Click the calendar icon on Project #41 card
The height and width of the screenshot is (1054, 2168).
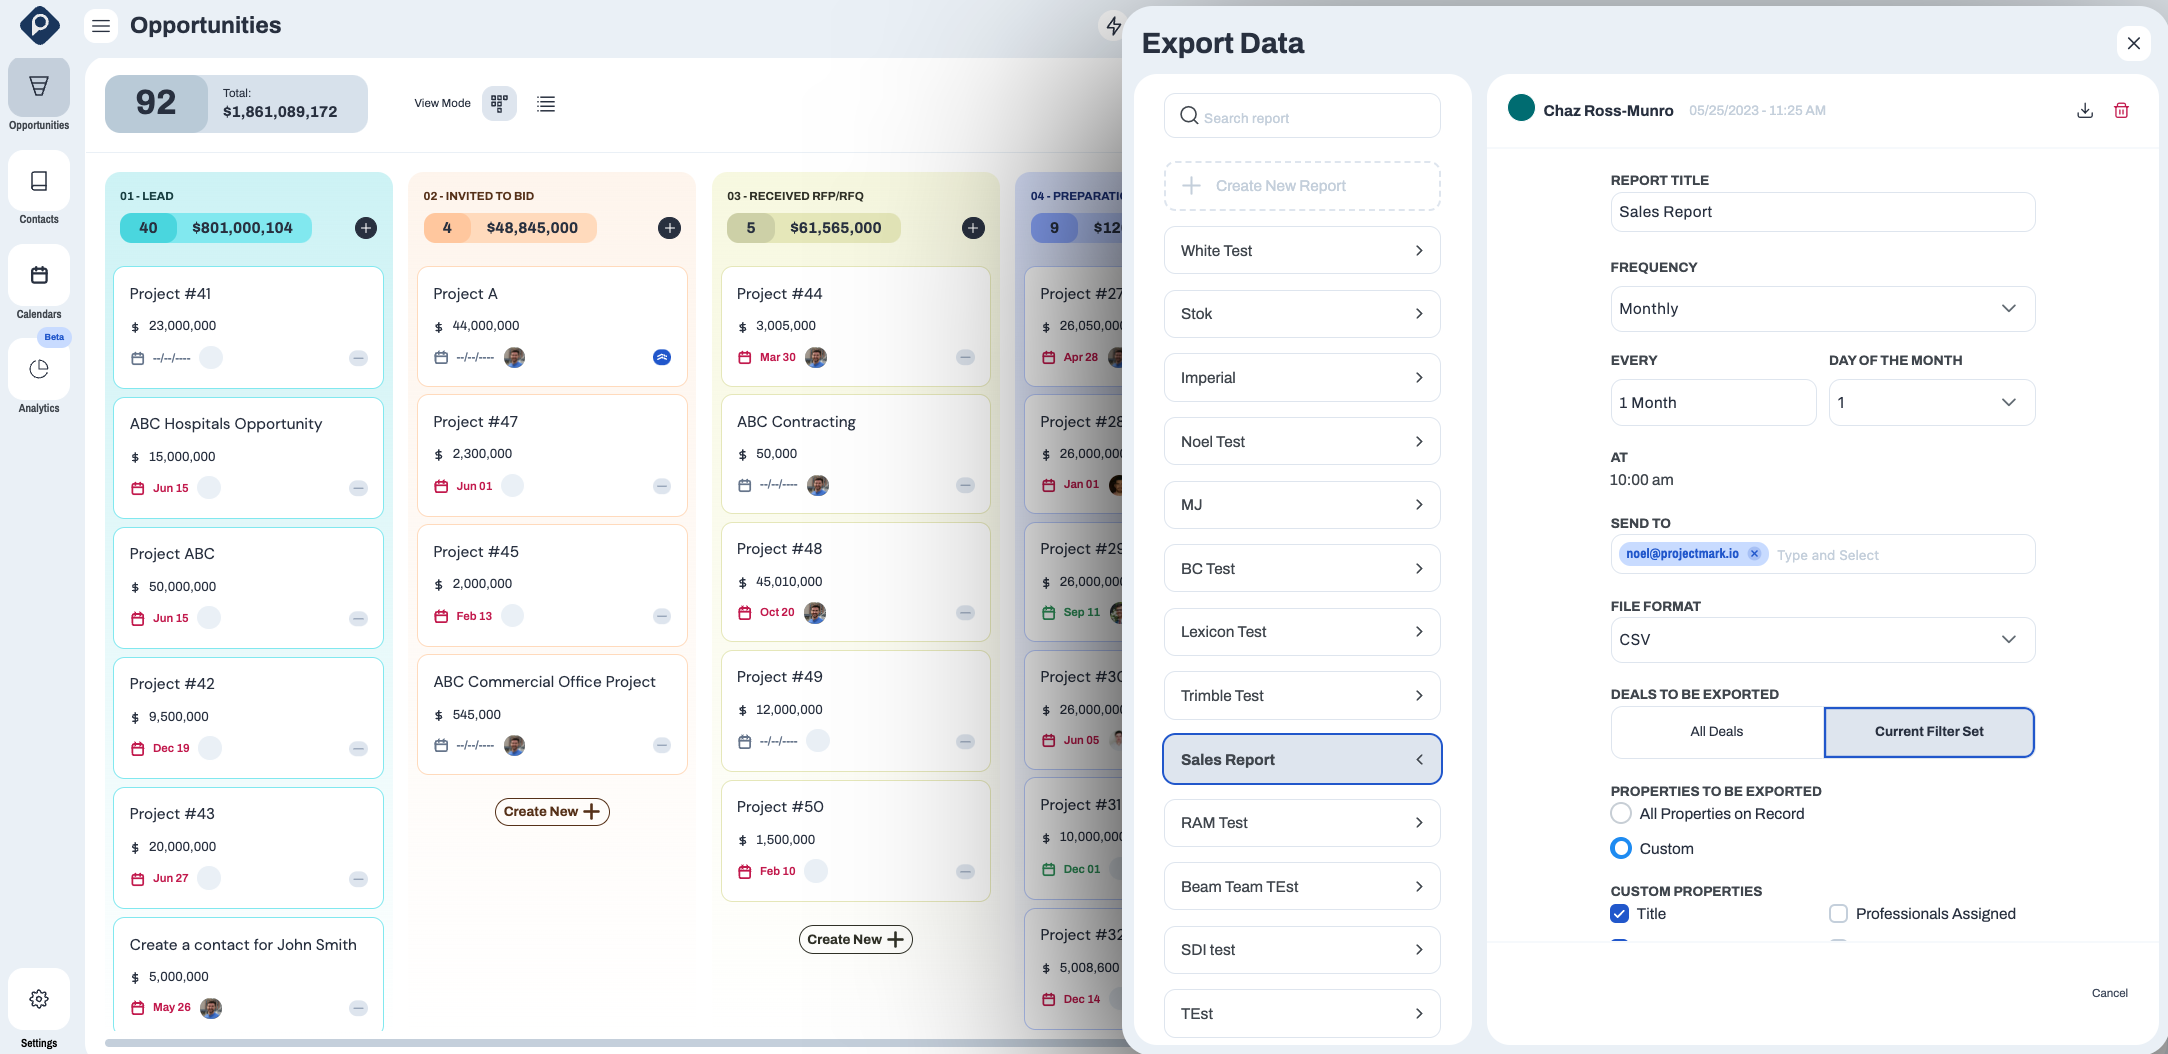138,358
